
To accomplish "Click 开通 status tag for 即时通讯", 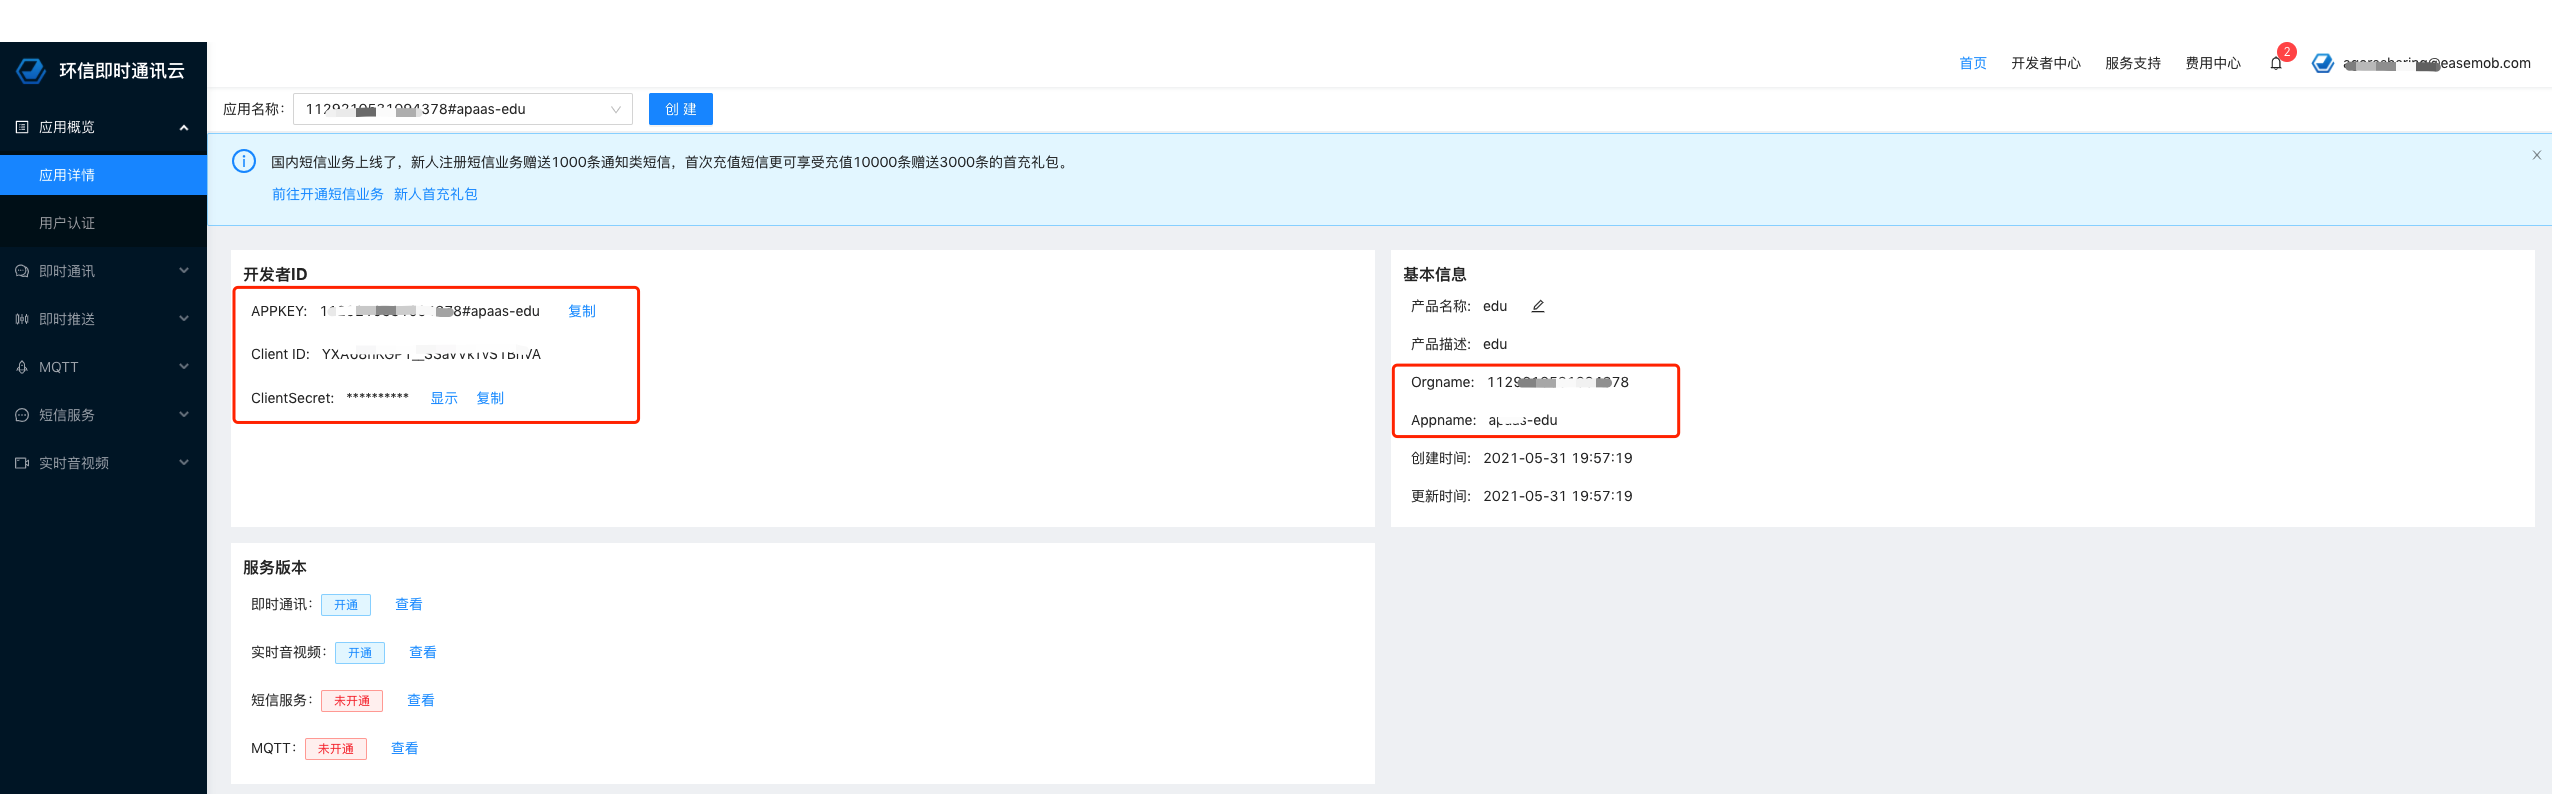I will point(346,605).
